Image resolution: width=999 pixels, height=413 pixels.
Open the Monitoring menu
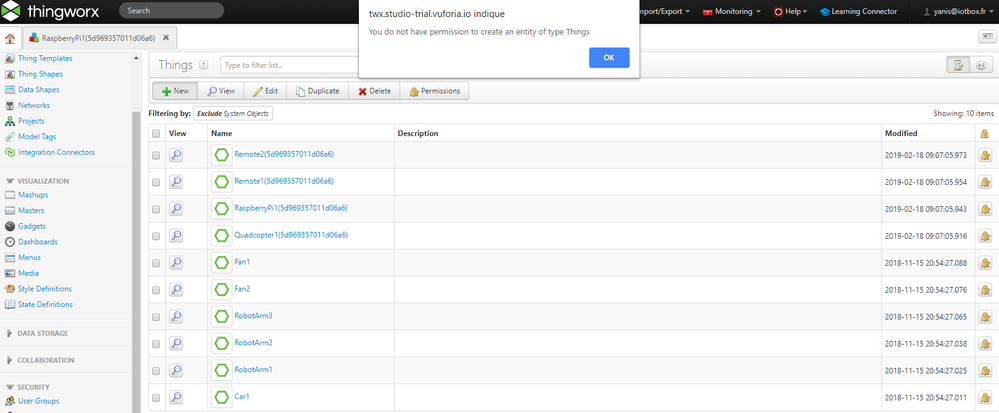[731, 11]
